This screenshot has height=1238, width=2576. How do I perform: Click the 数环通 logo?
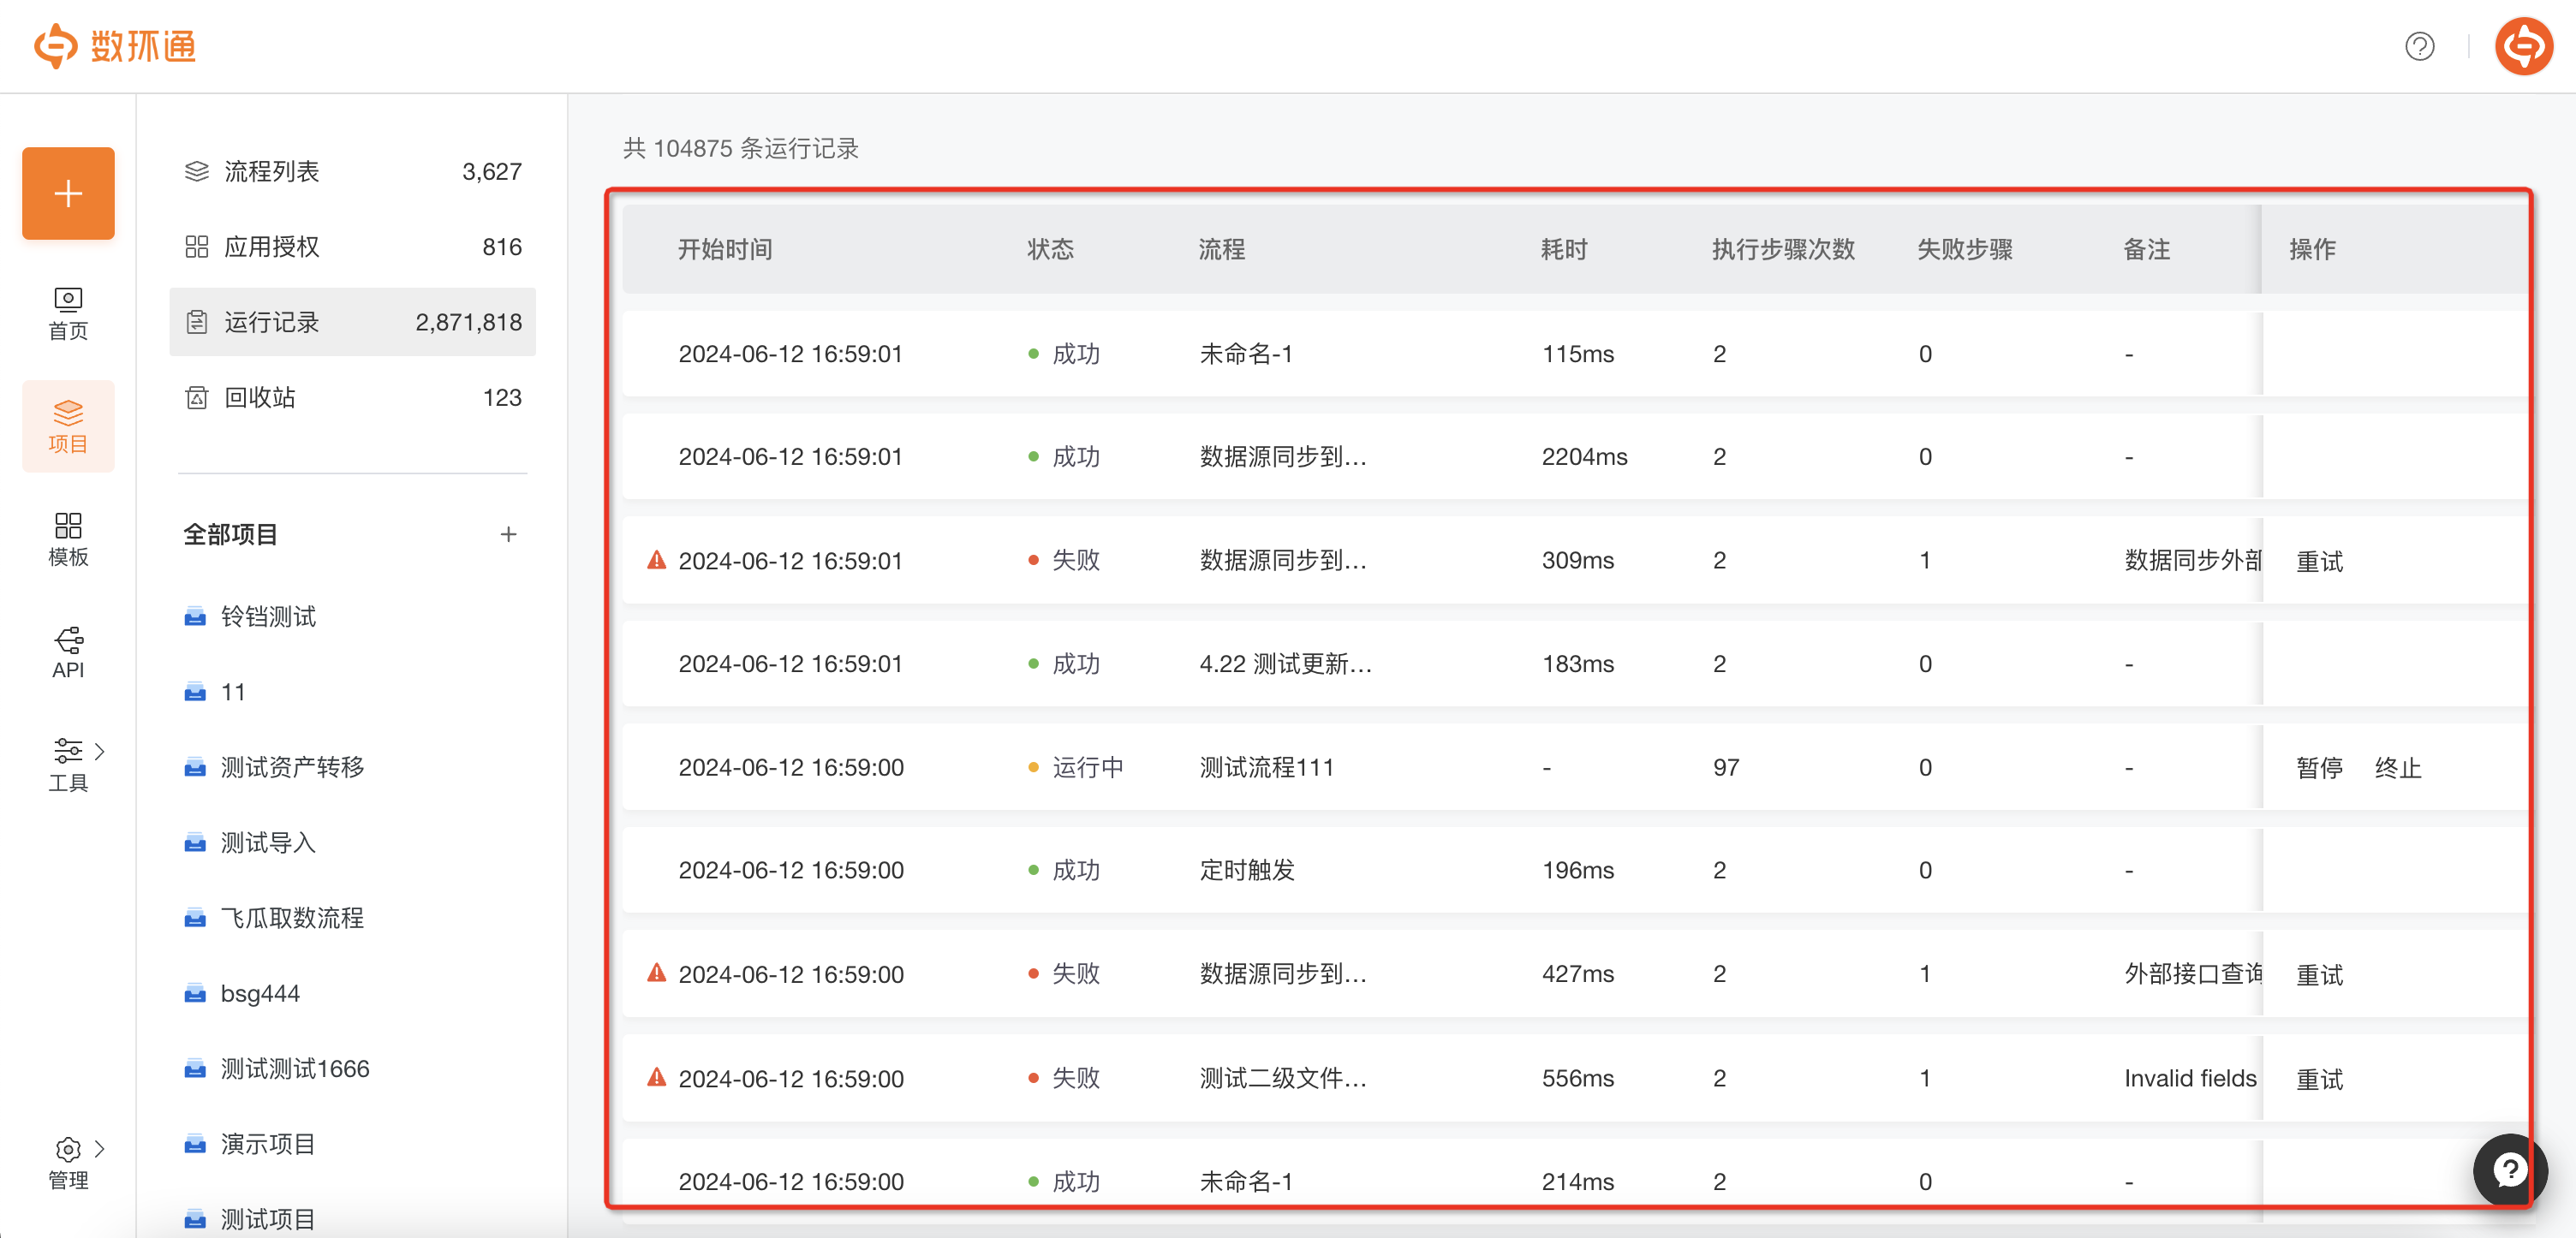(115, 46)
